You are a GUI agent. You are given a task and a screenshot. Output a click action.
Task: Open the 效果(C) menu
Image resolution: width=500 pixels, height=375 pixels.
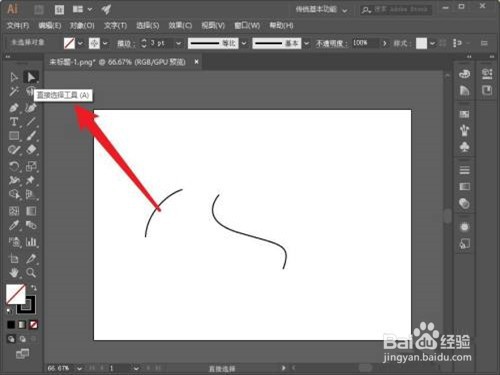180,26
